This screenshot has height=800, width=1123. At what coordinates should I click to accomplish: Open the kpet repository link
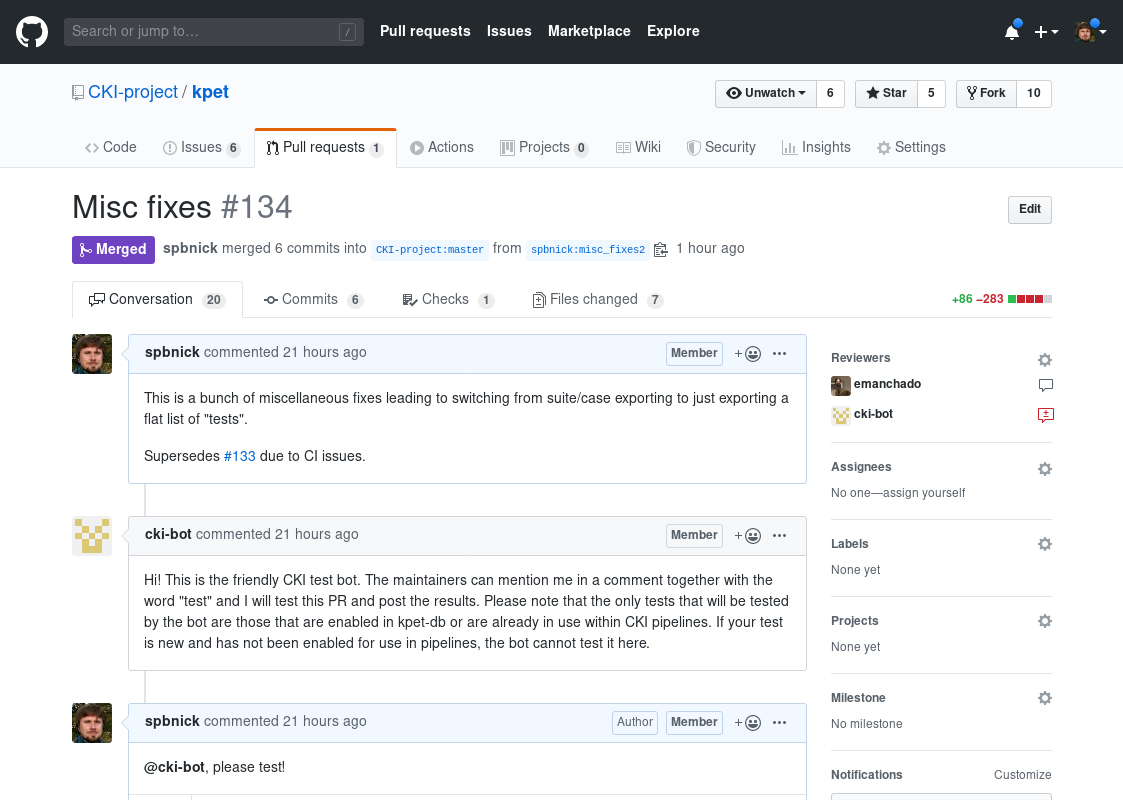click(211, 92)
